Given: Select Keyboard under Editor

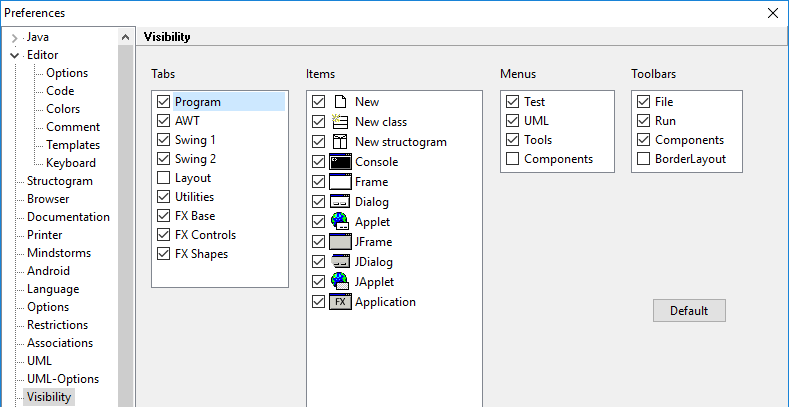Looking at the screenshot, I should point(71,163).
